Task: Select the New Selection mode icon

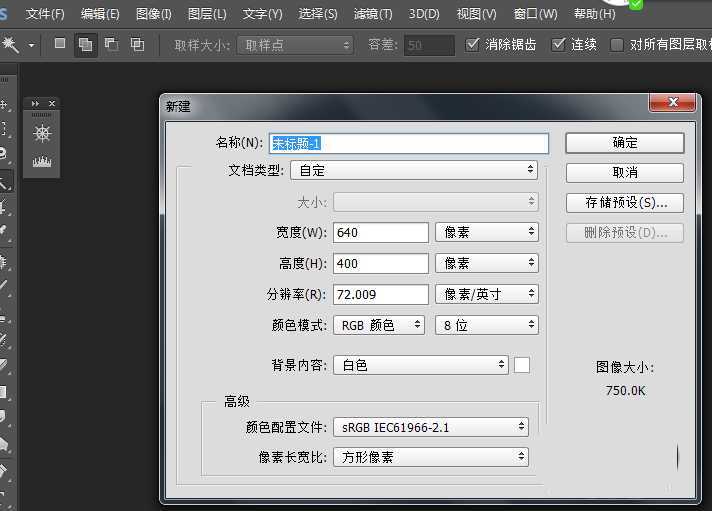Action: [x=60, y=45]
